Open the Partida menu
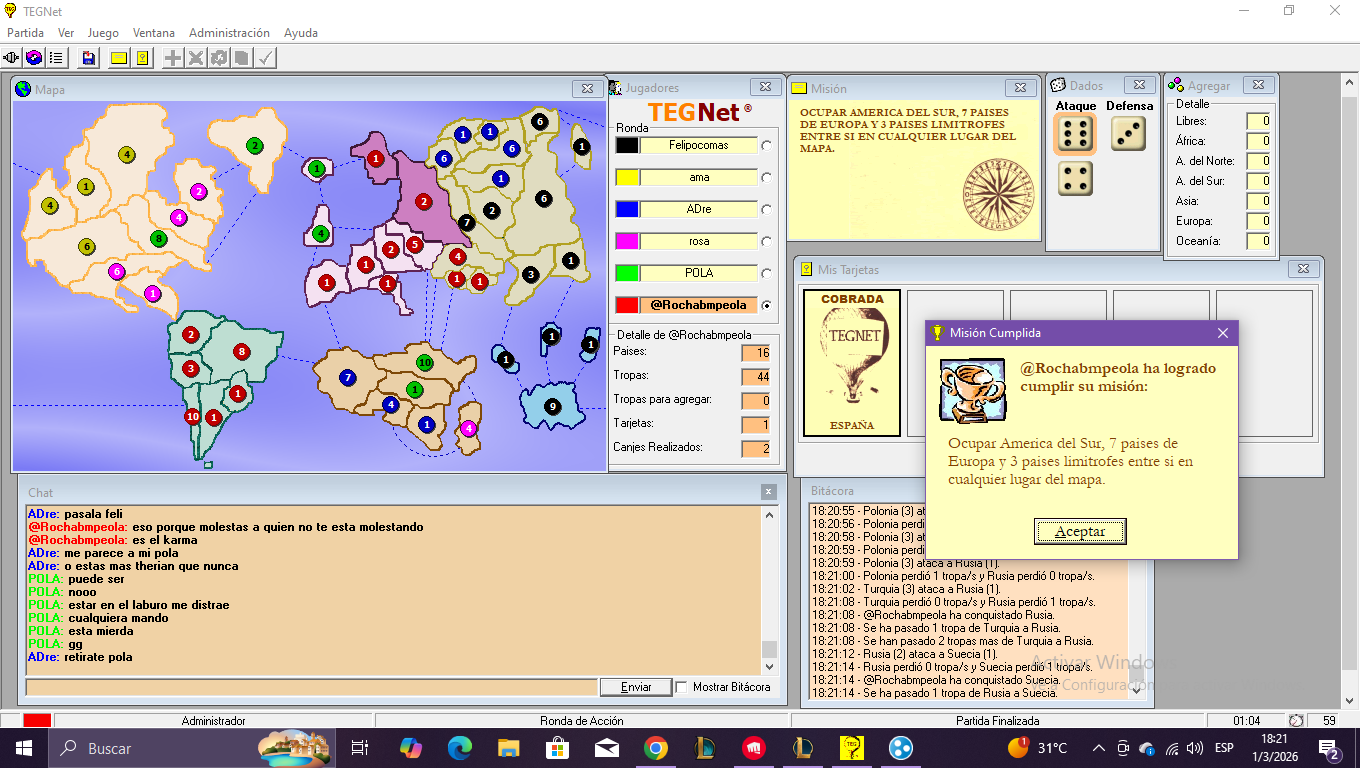Image resolution: width=1360 pixels, height=768 pixels. (25, 33)
